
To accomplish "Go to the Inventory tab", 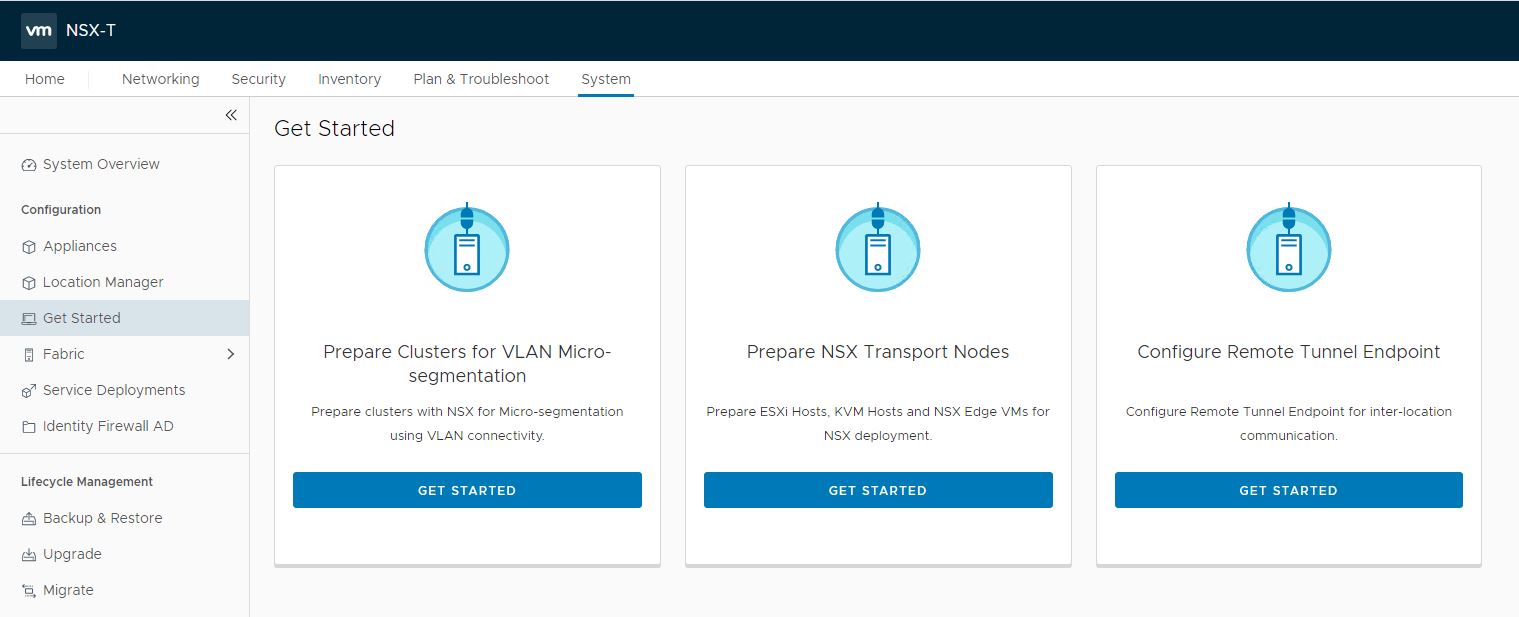I will click(x=349, y=79).
